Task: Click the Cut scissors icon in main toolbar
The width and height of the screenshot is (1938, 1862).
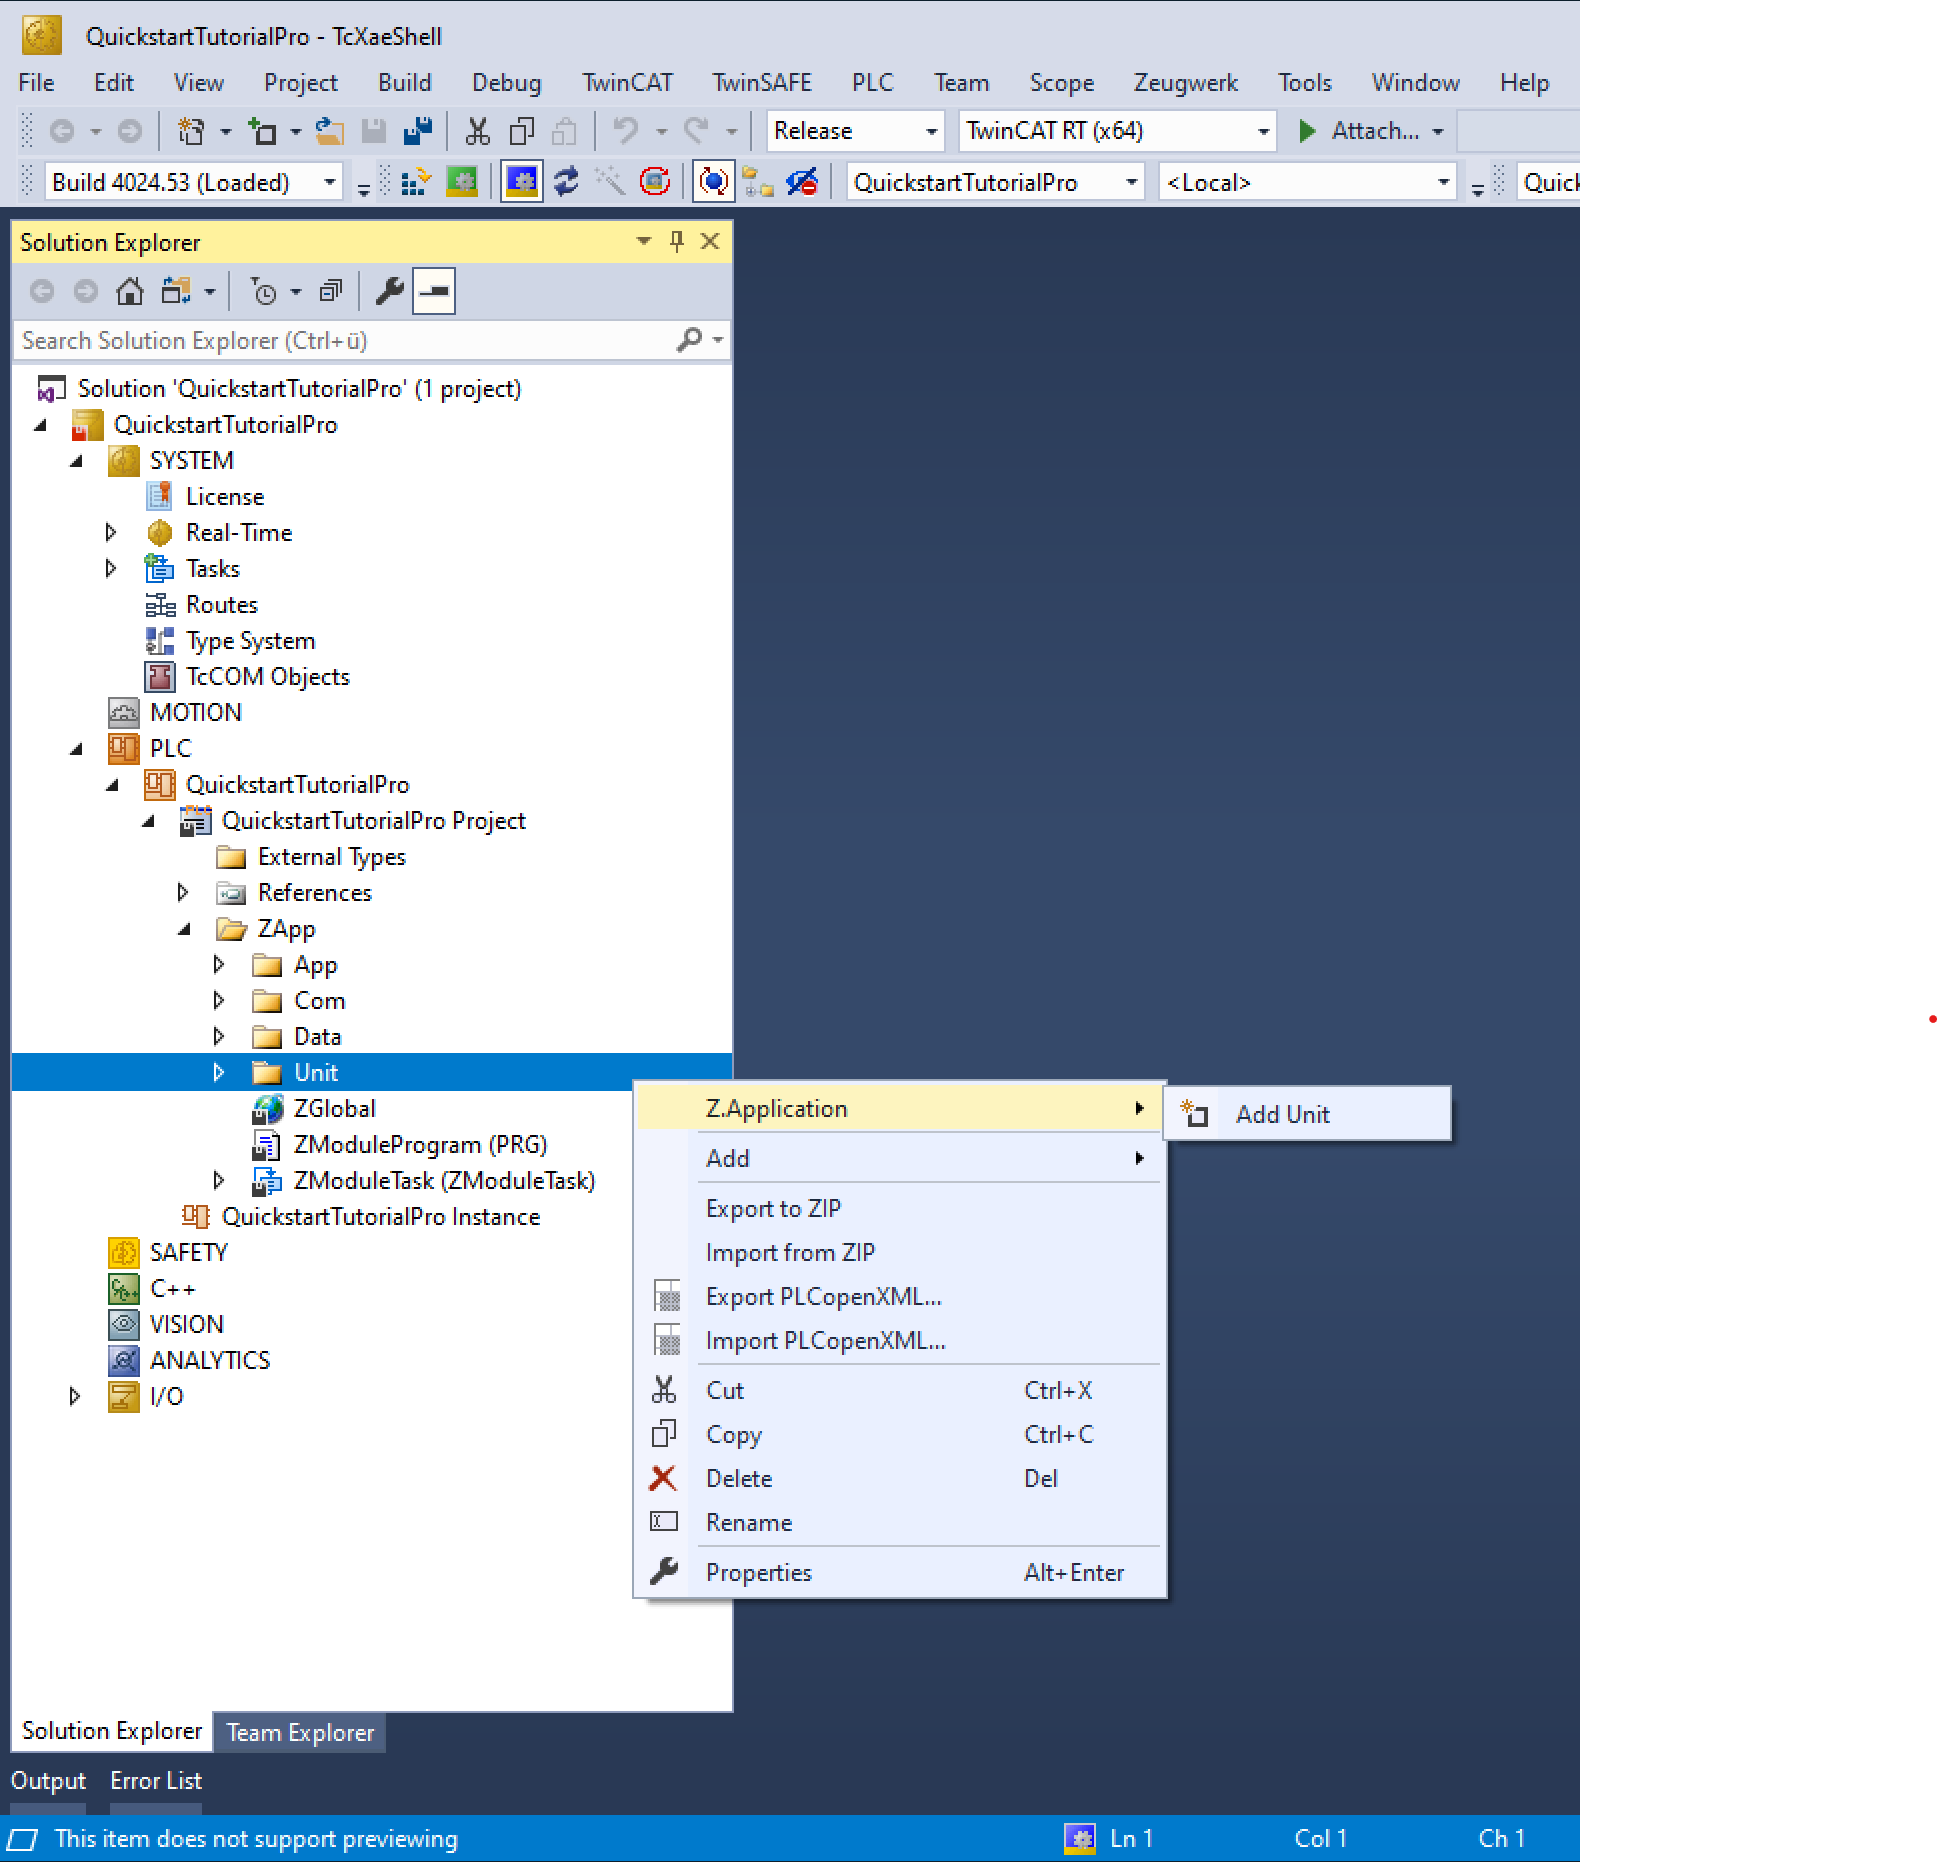Action: coord(477,131)
